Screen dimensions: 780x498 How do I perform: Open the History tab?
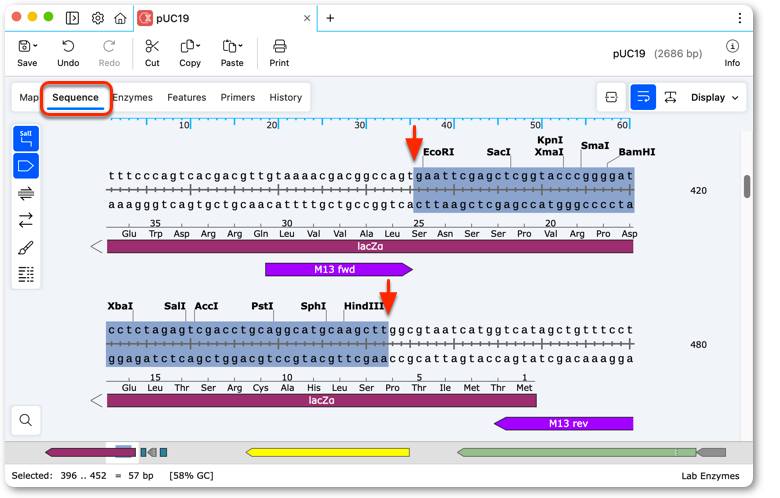coord(286,98)
